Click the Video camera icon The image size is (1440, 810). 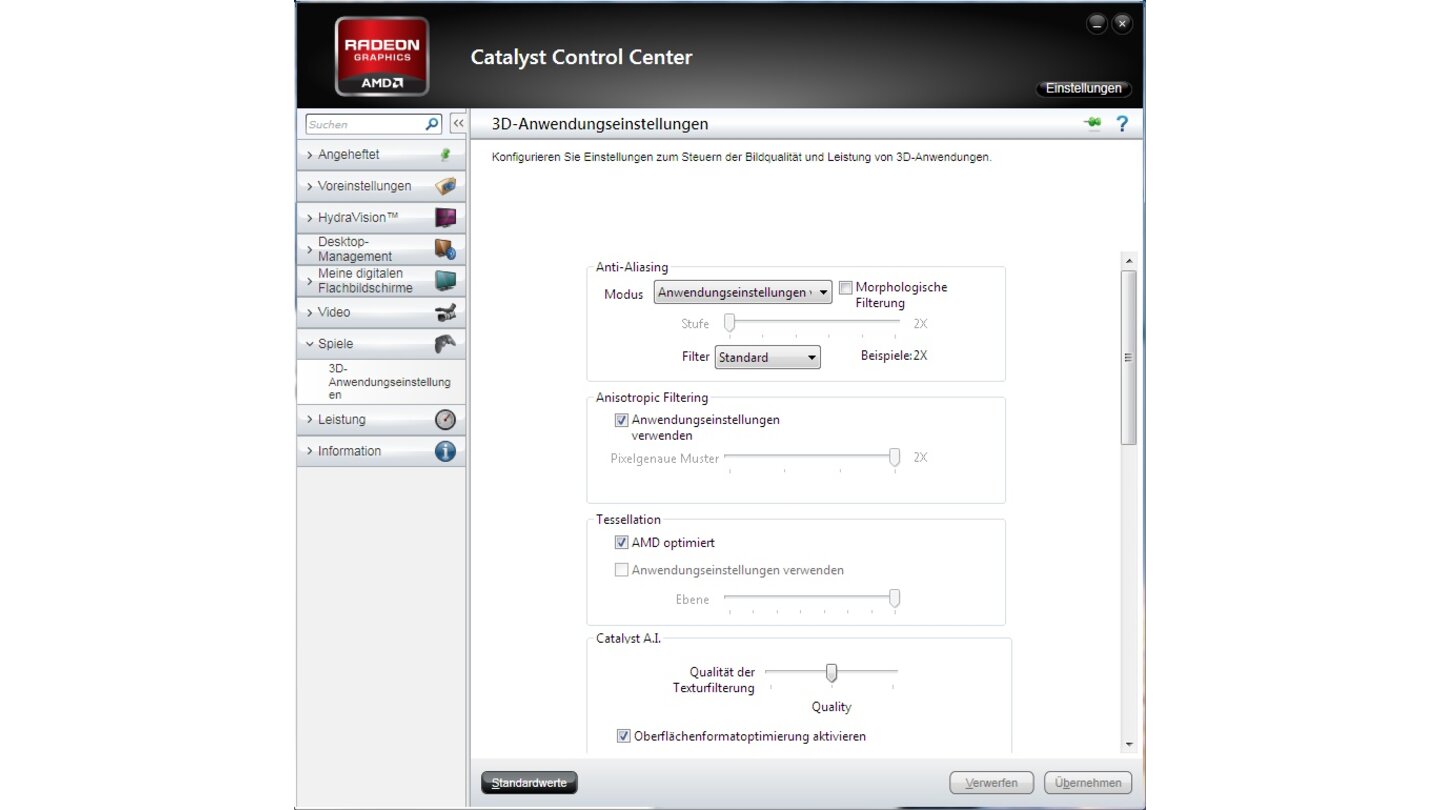tap(445, 312)
